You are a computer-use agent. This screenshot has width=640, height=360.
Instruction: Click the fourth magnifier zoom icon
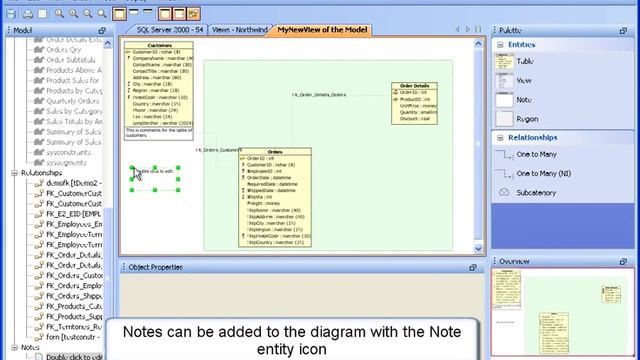click(102, 14)
